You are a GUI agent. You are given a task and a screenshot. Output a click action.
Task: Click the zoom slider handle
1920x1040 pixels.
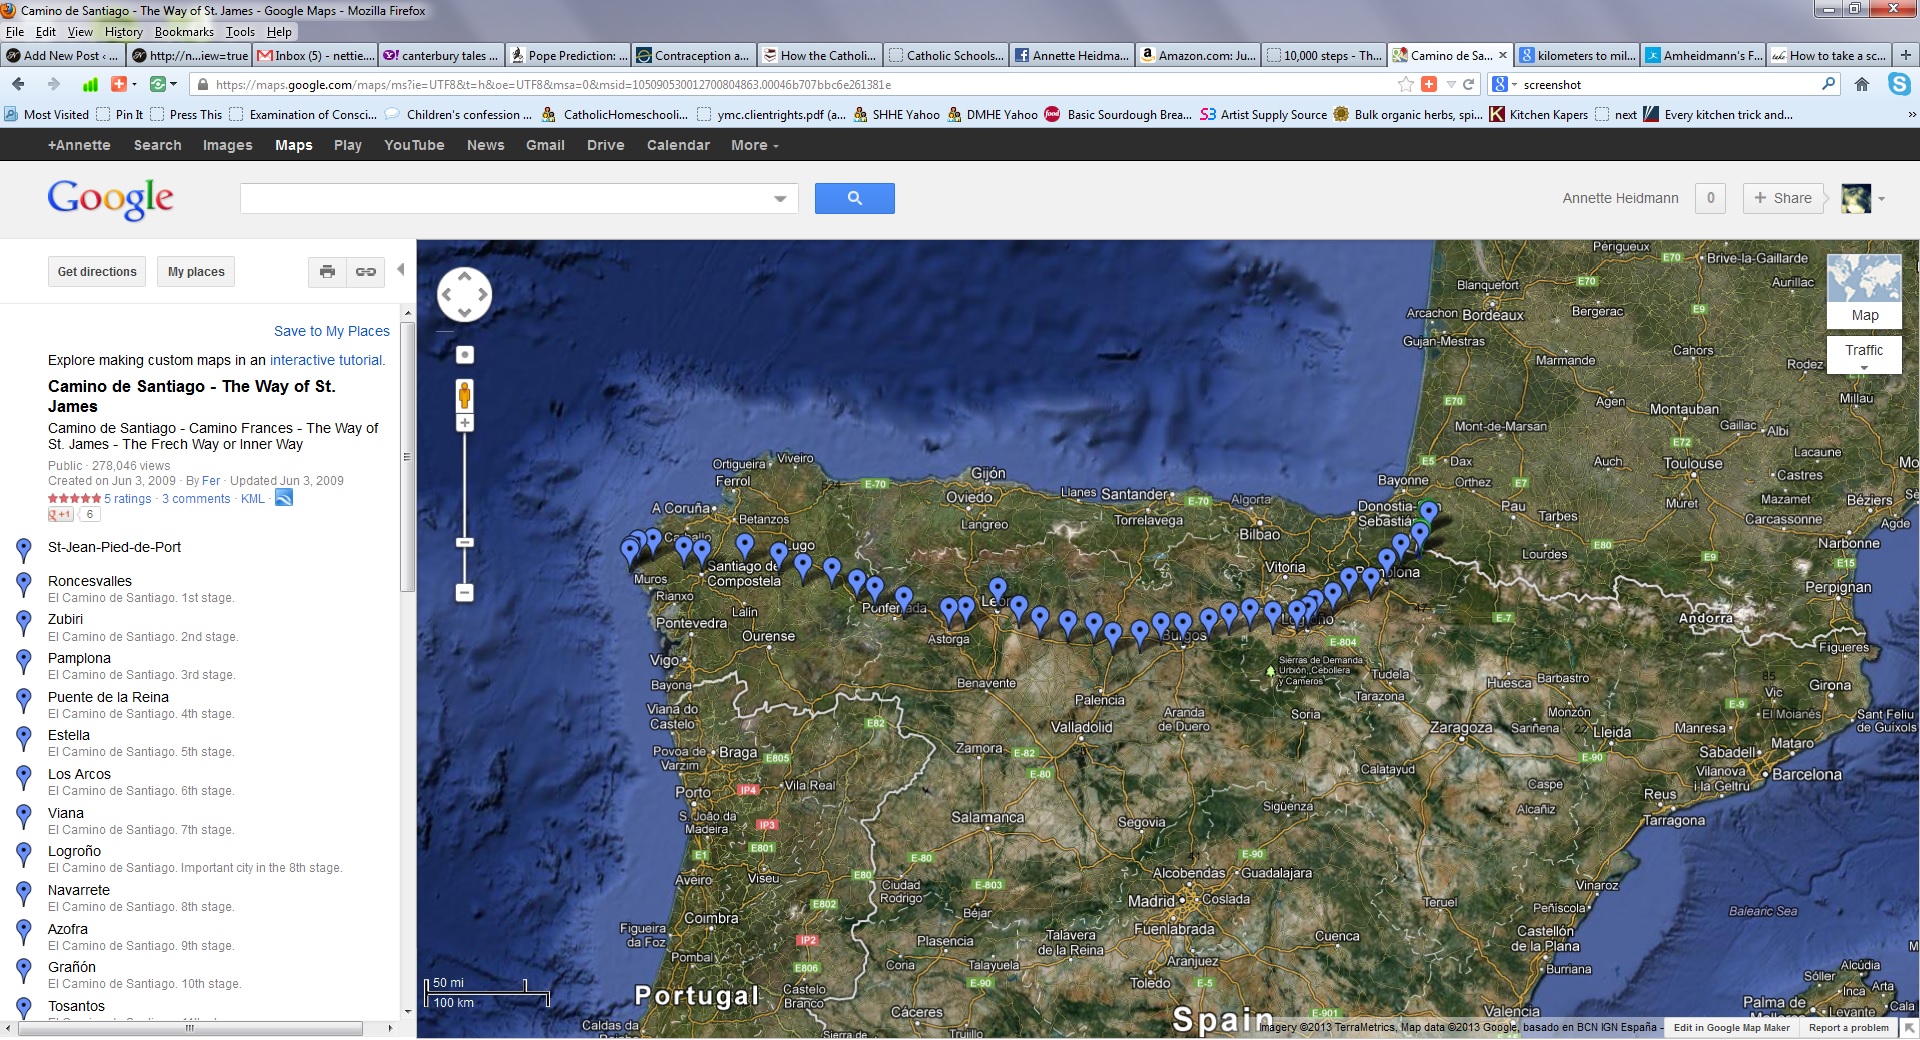(x=464, y=542)
